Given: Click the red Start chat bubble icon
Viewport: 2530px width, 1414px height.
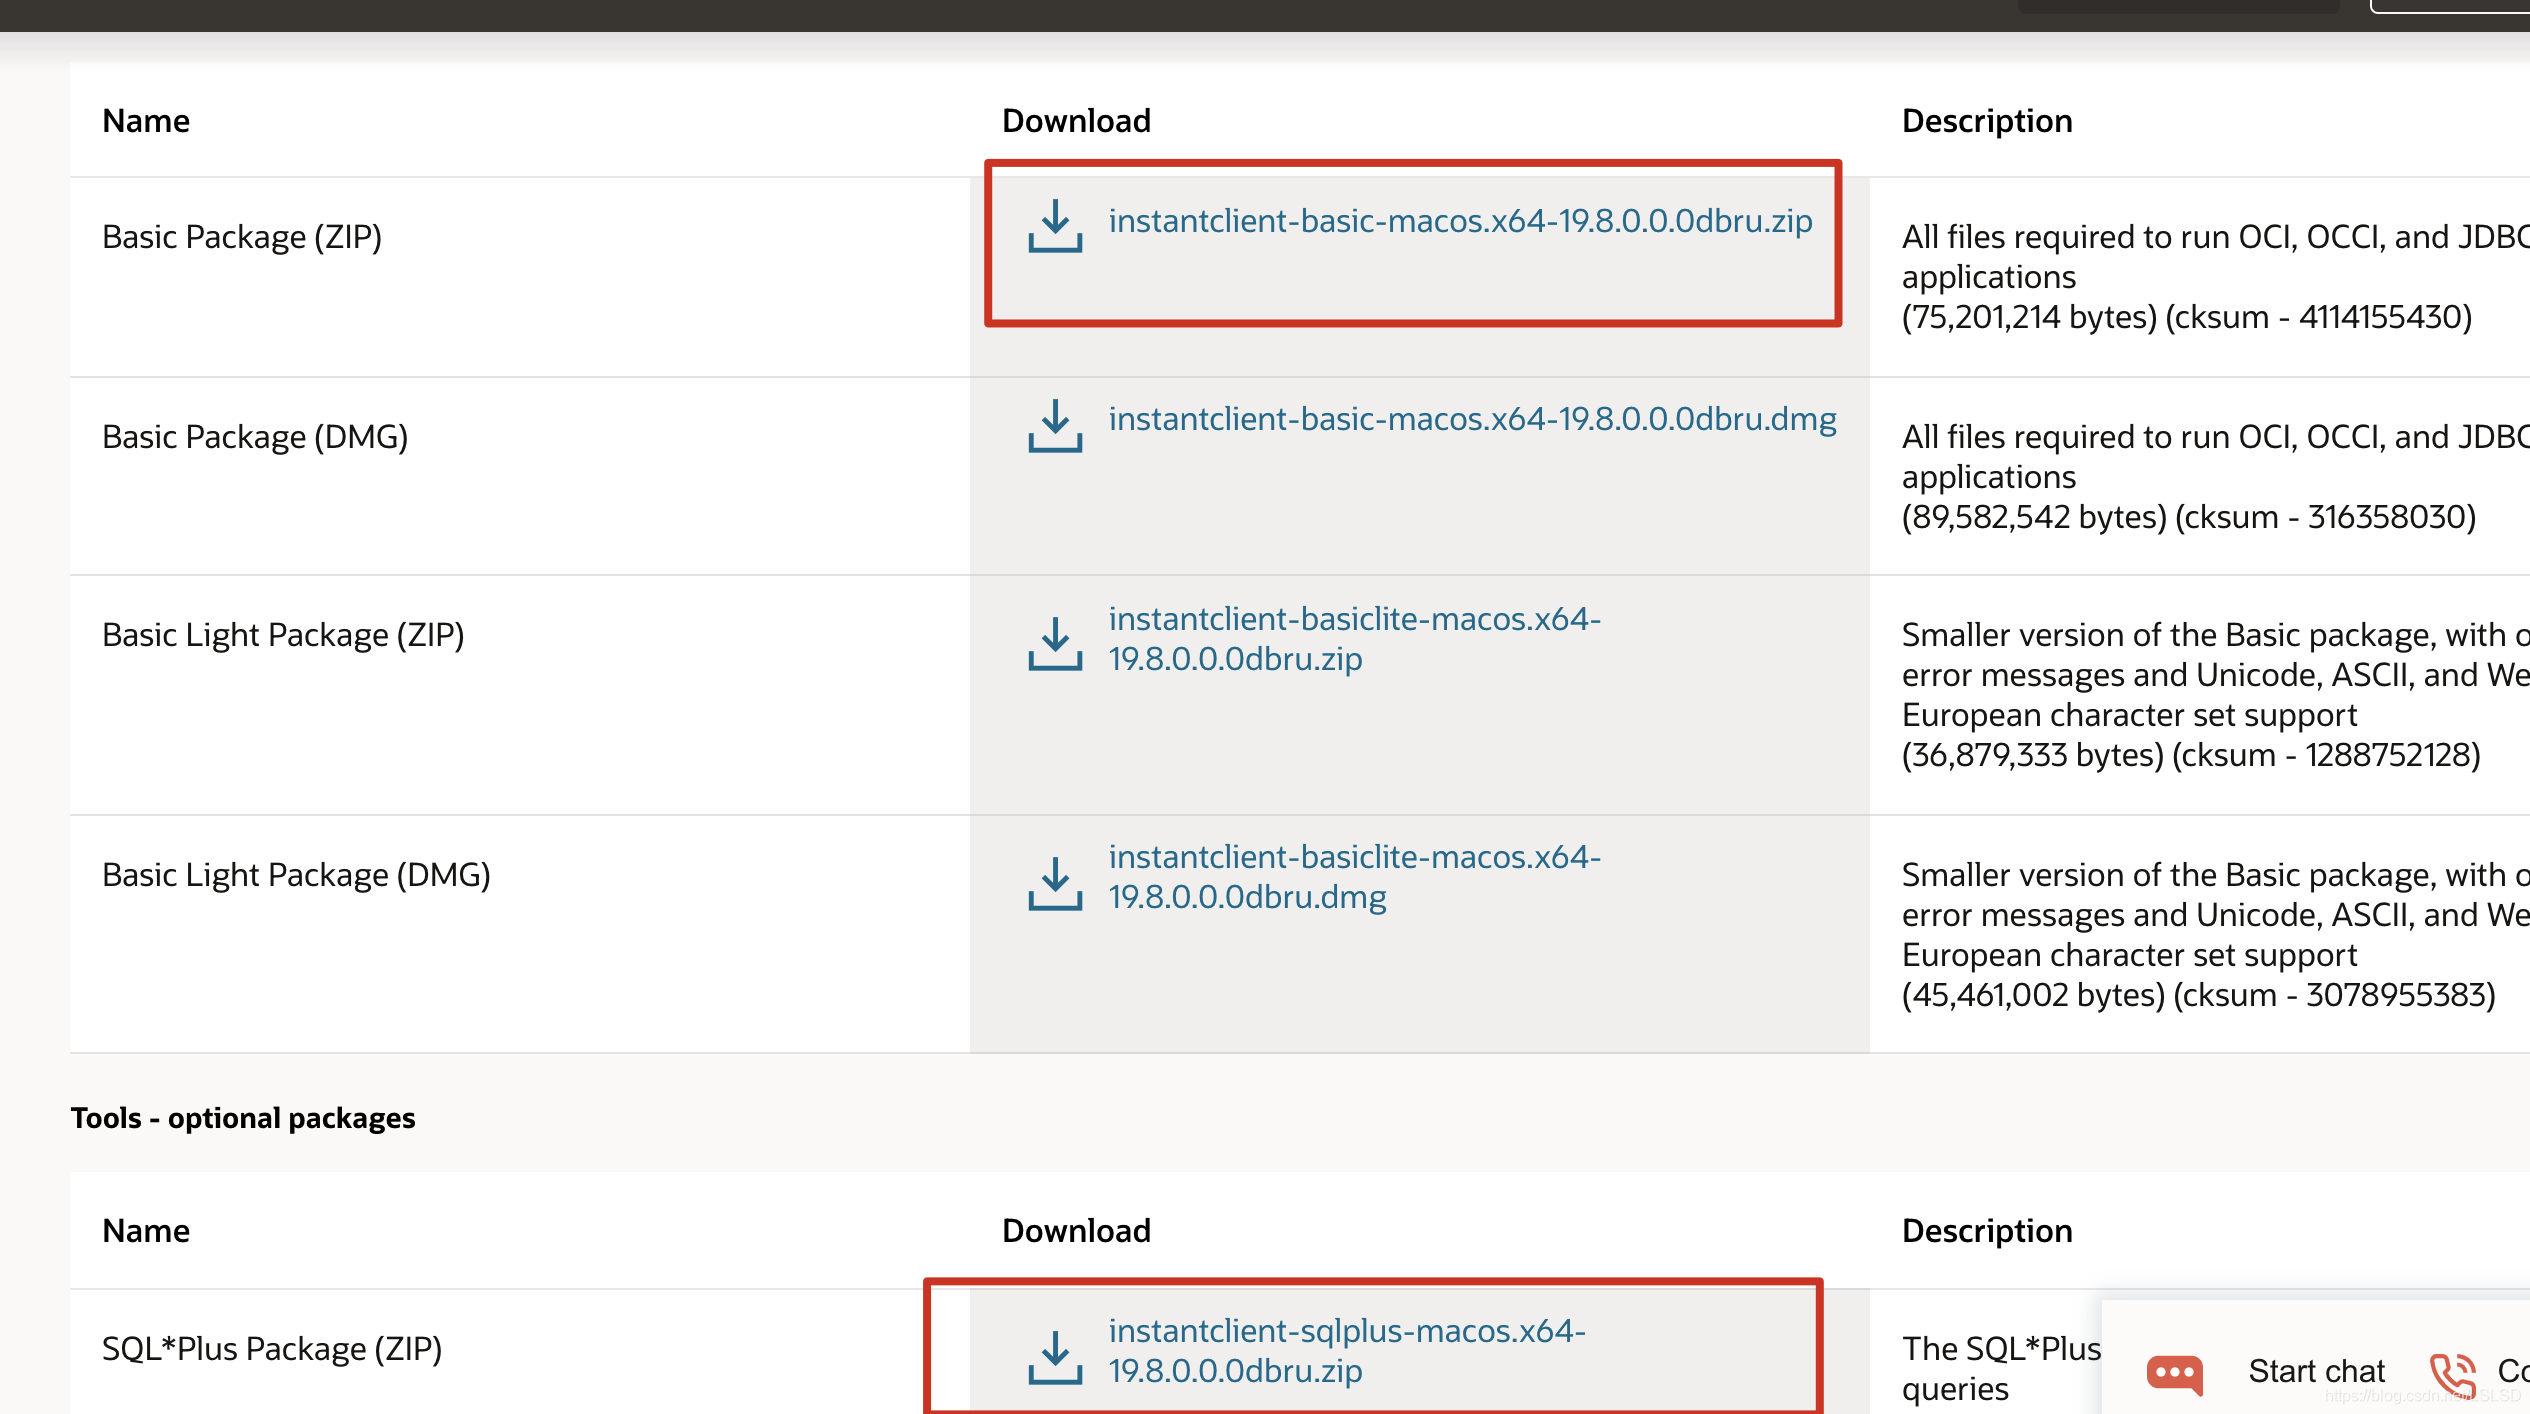Looking at the screenshot, I should pyautogui.click(x=2174, y=1373).
